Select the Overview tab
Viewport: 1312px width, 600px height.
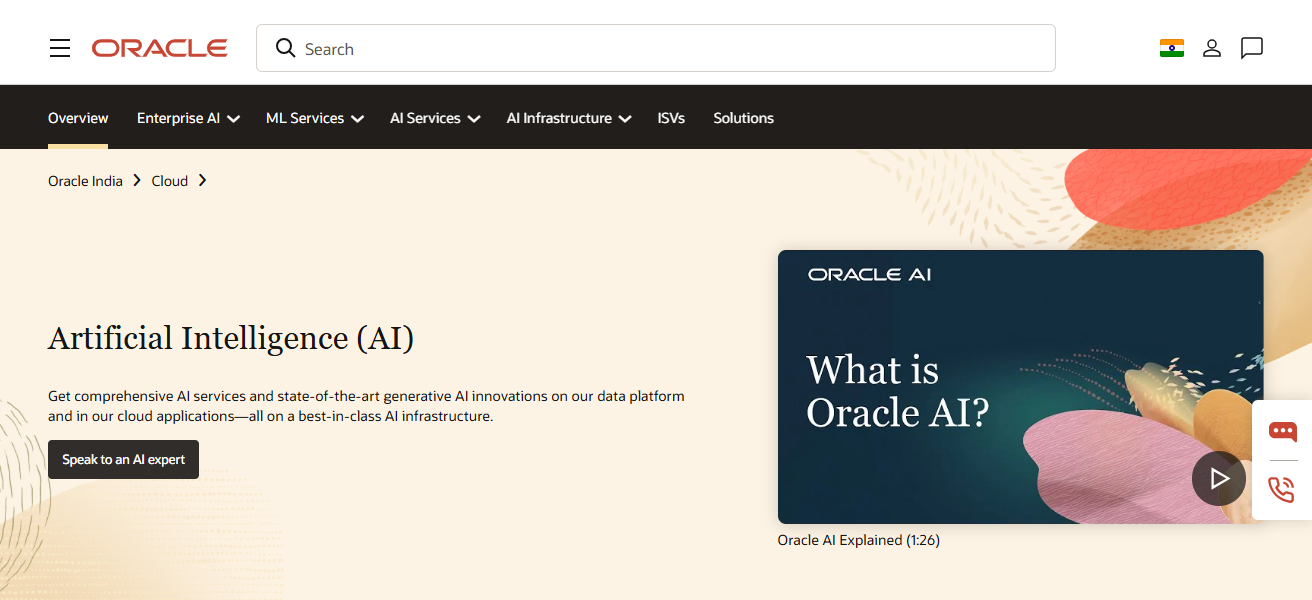[78, 118]
